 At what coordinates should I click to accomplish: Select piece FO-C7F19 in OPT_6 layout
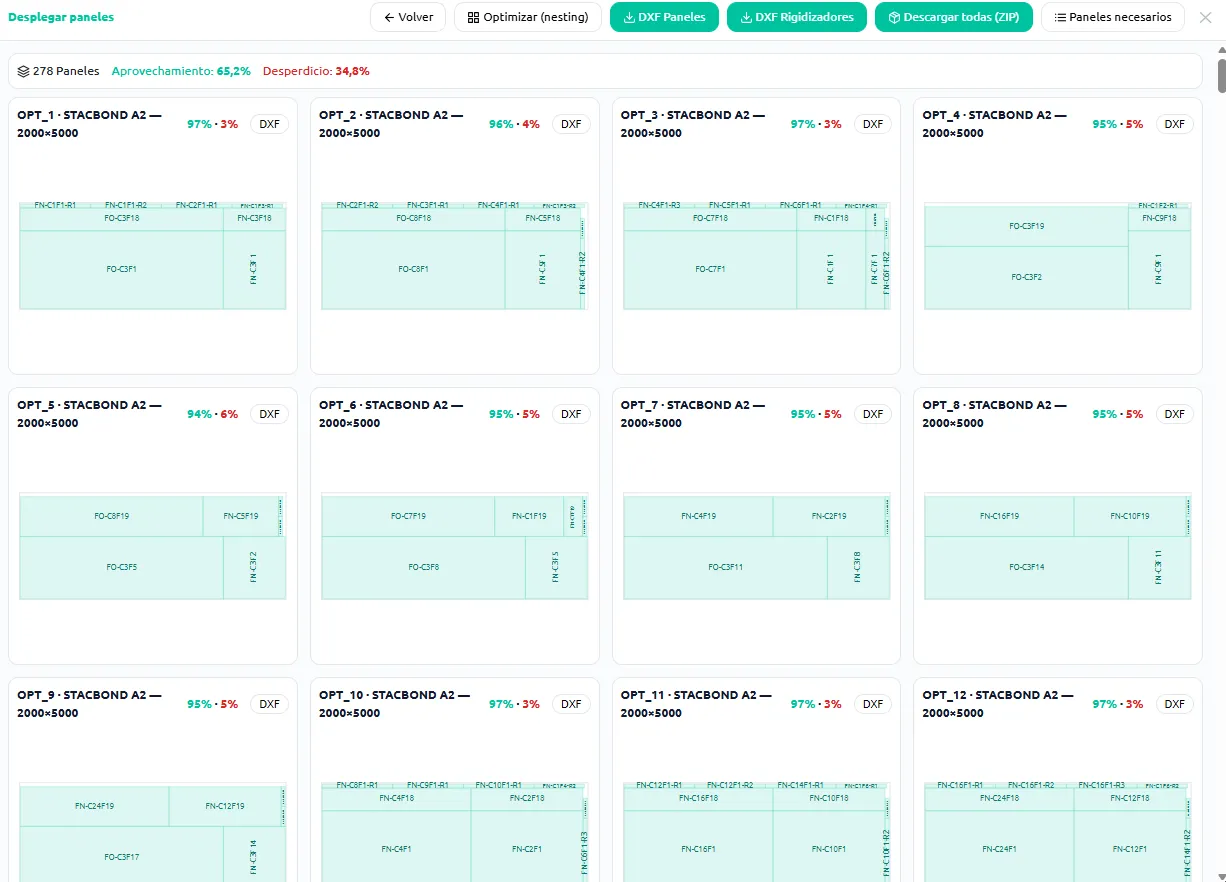[408, 516]
